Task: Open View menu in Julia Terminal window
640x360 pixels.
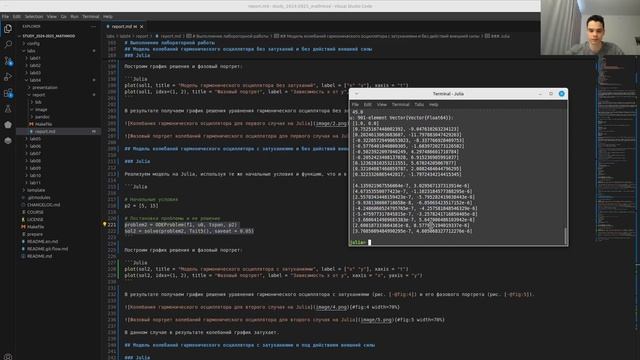Action: pos(382,105)
